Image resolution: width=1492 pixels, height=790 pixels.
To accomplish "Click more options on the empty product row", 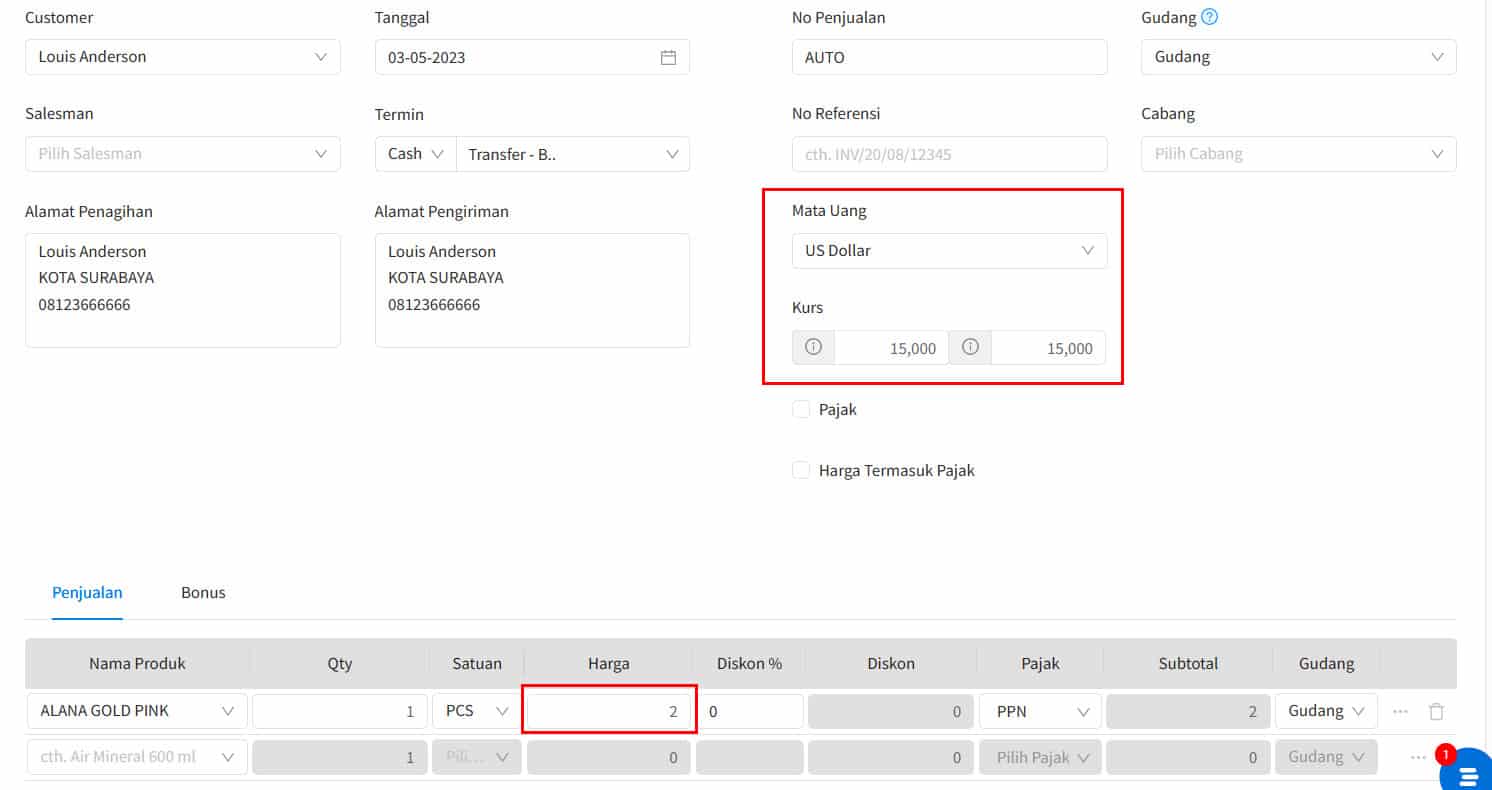I will [1418, 757].
